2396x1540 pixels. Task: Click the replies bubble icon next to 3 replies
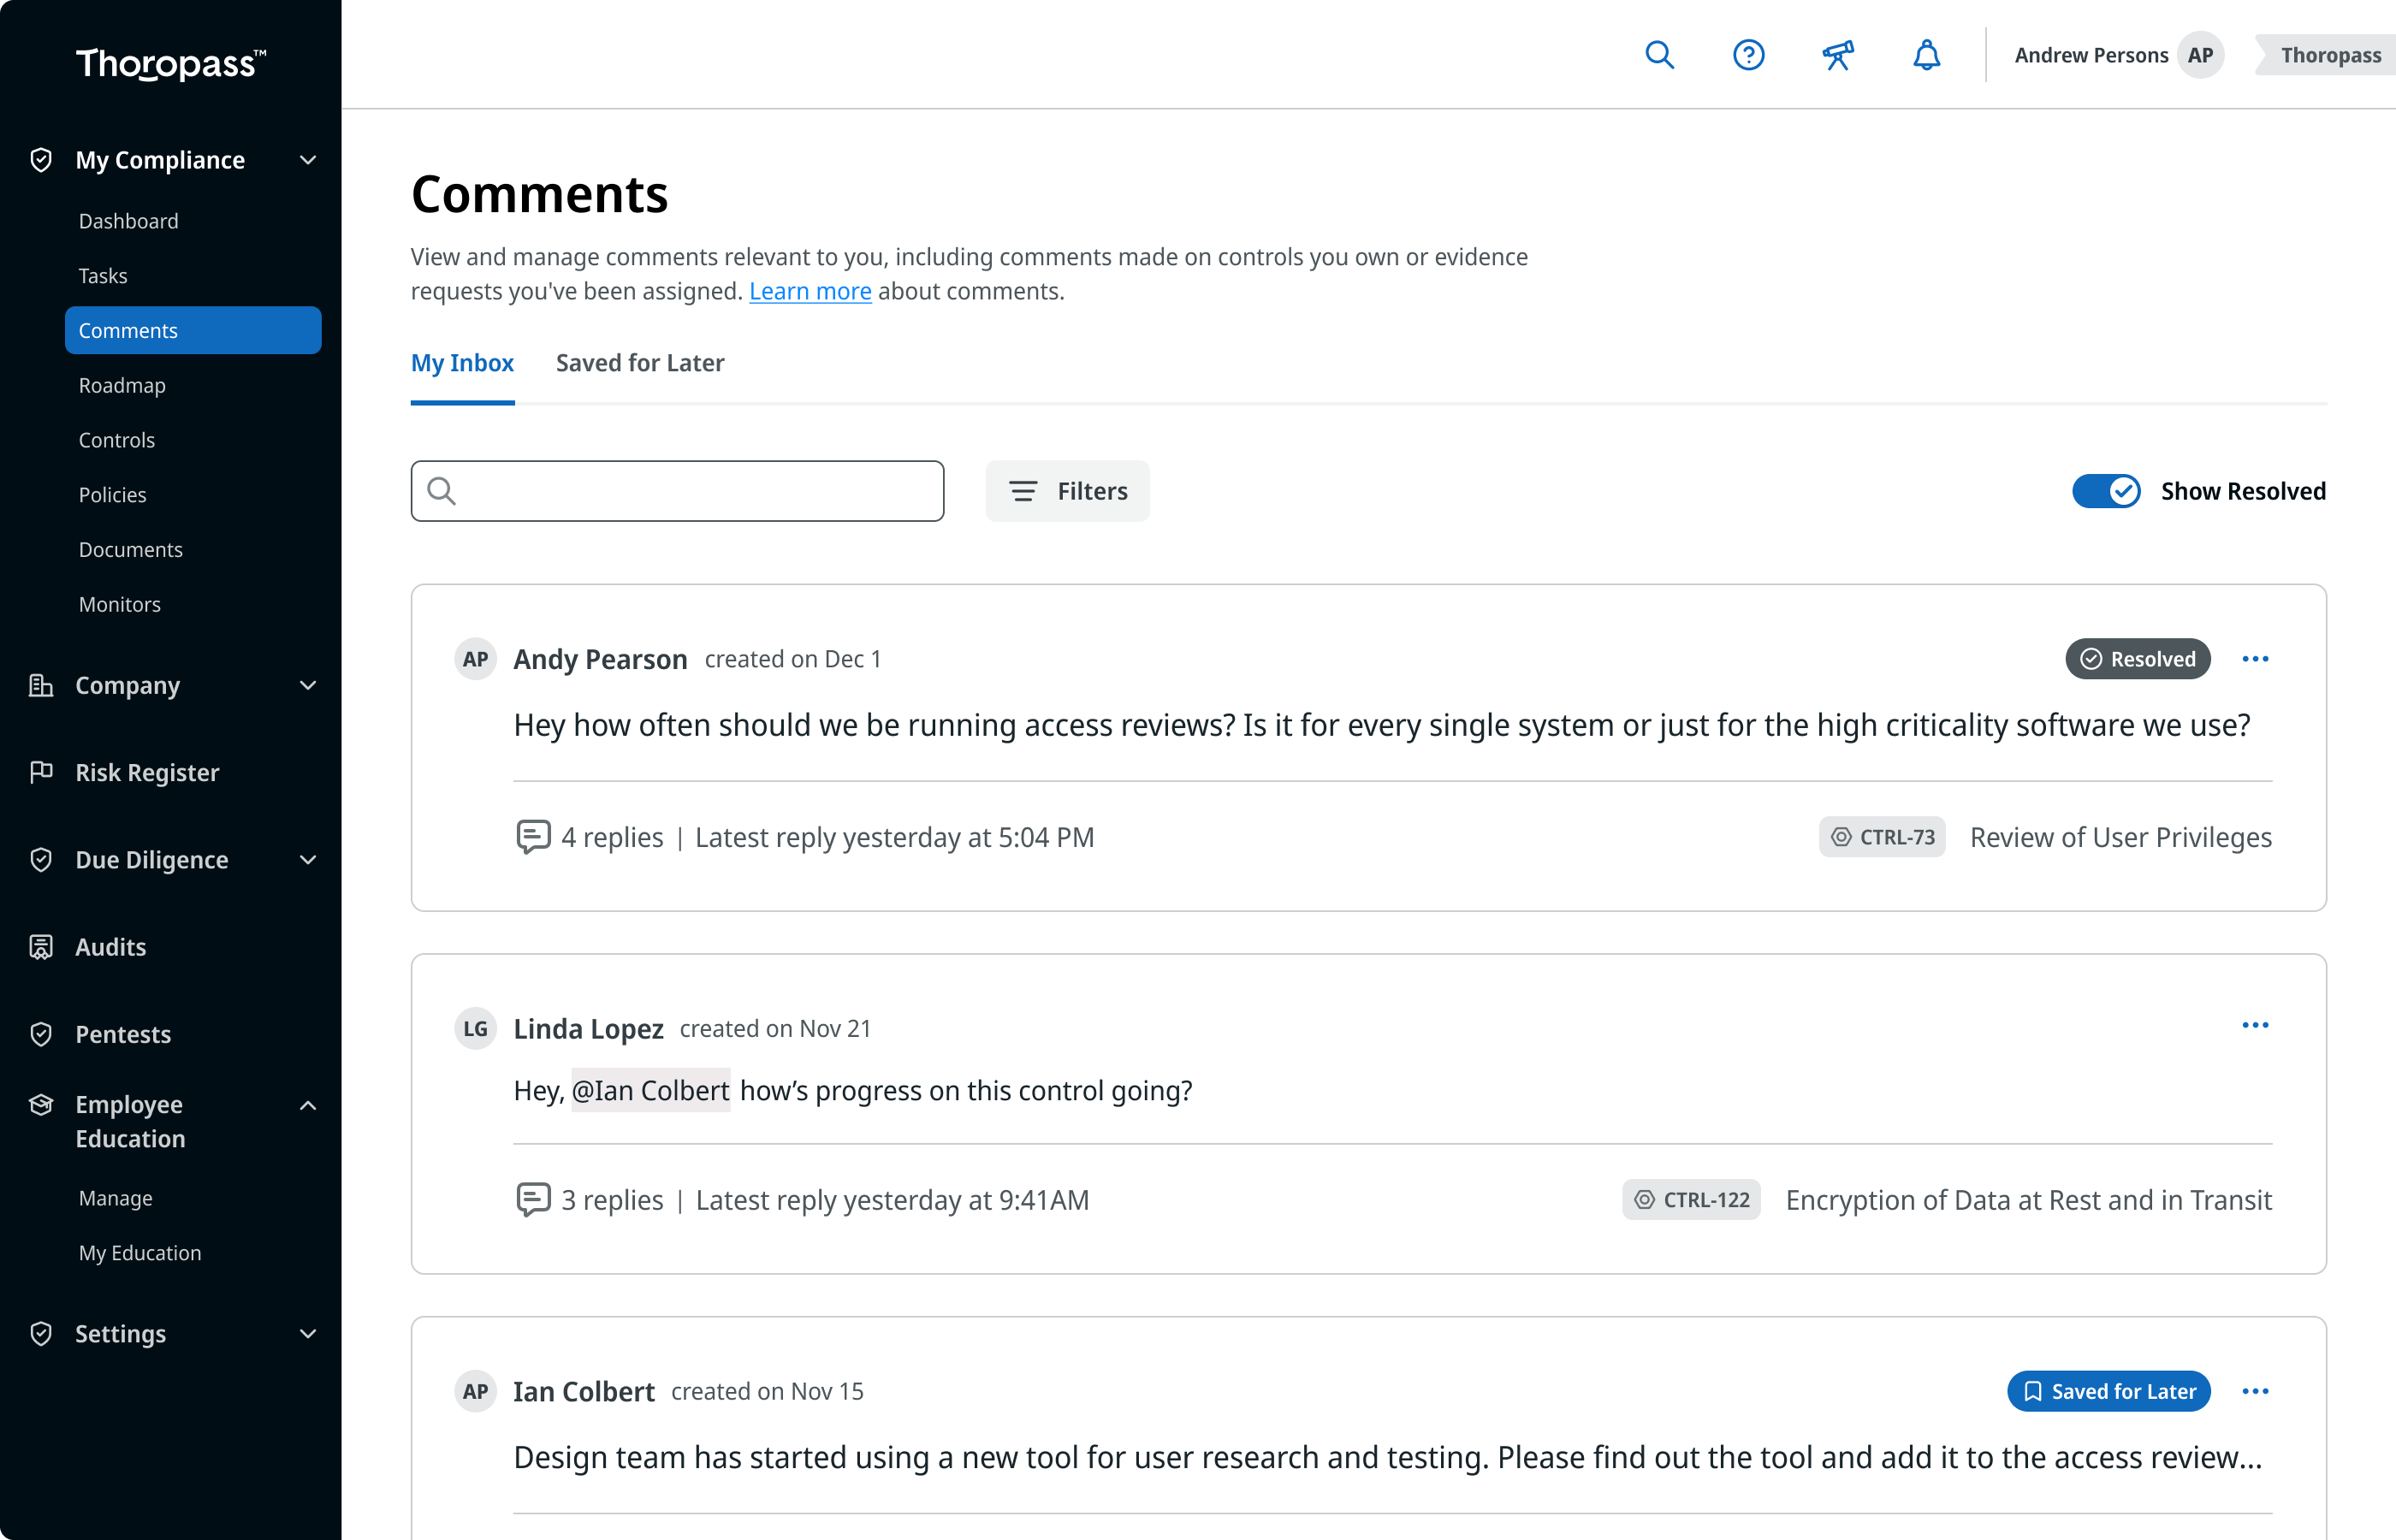(533, 1200)
